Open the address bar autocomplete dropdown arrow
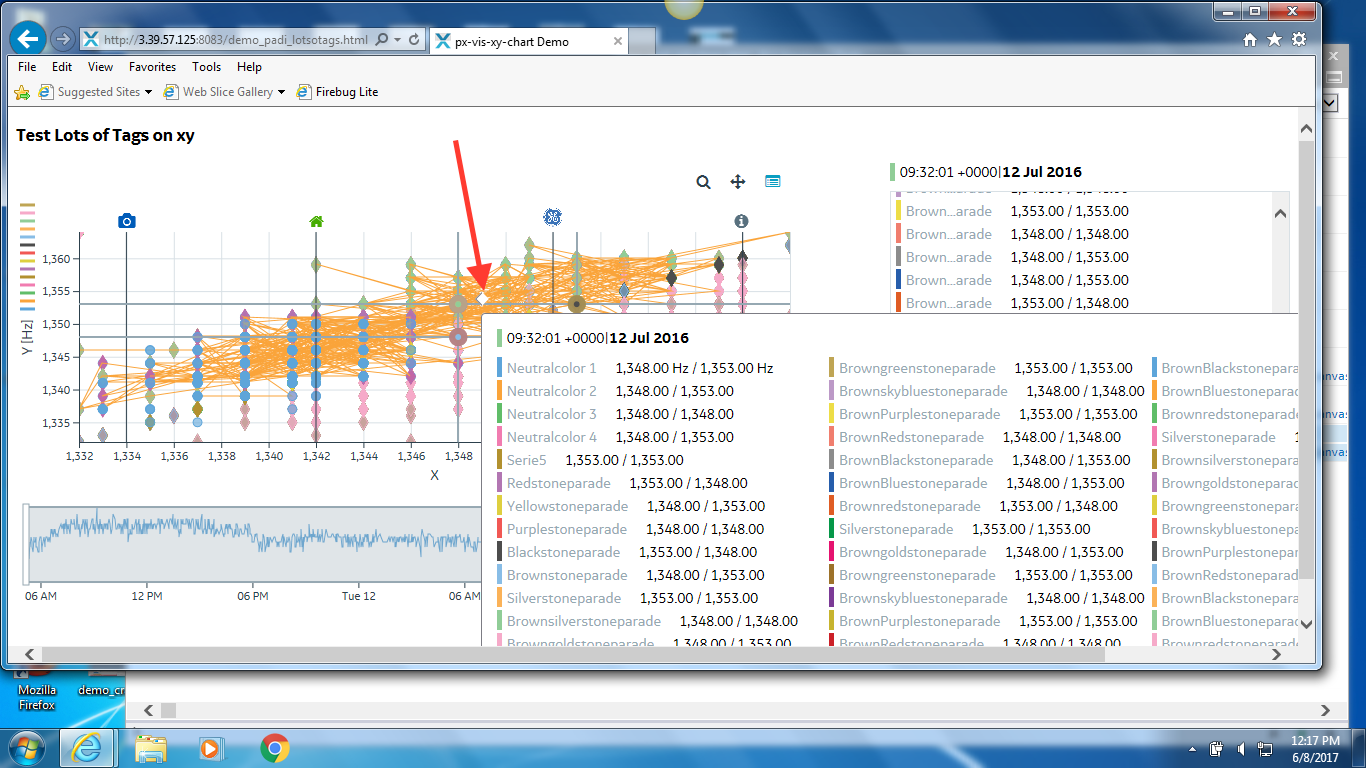 (399, 40)
